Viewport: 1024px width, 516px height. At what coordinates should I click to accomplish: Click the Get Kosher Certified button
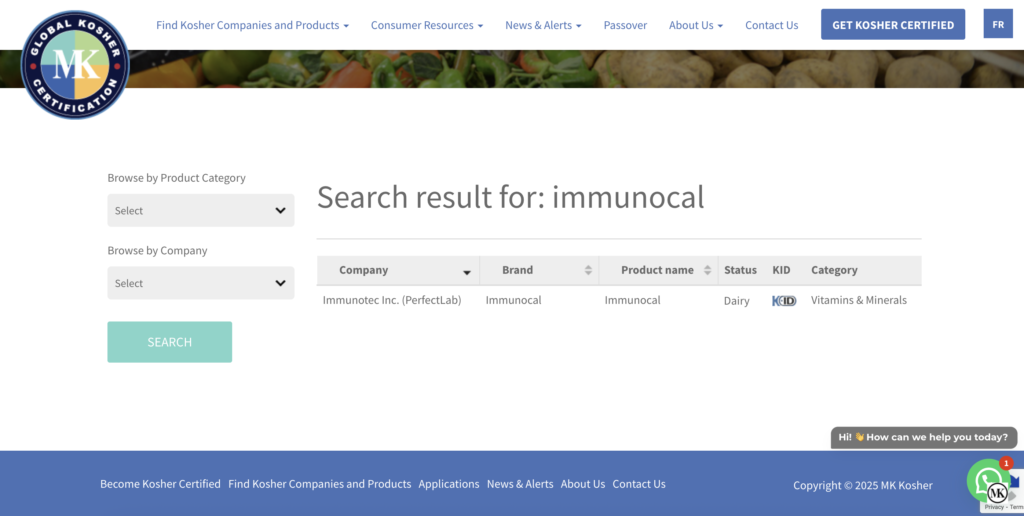[892, 25]
